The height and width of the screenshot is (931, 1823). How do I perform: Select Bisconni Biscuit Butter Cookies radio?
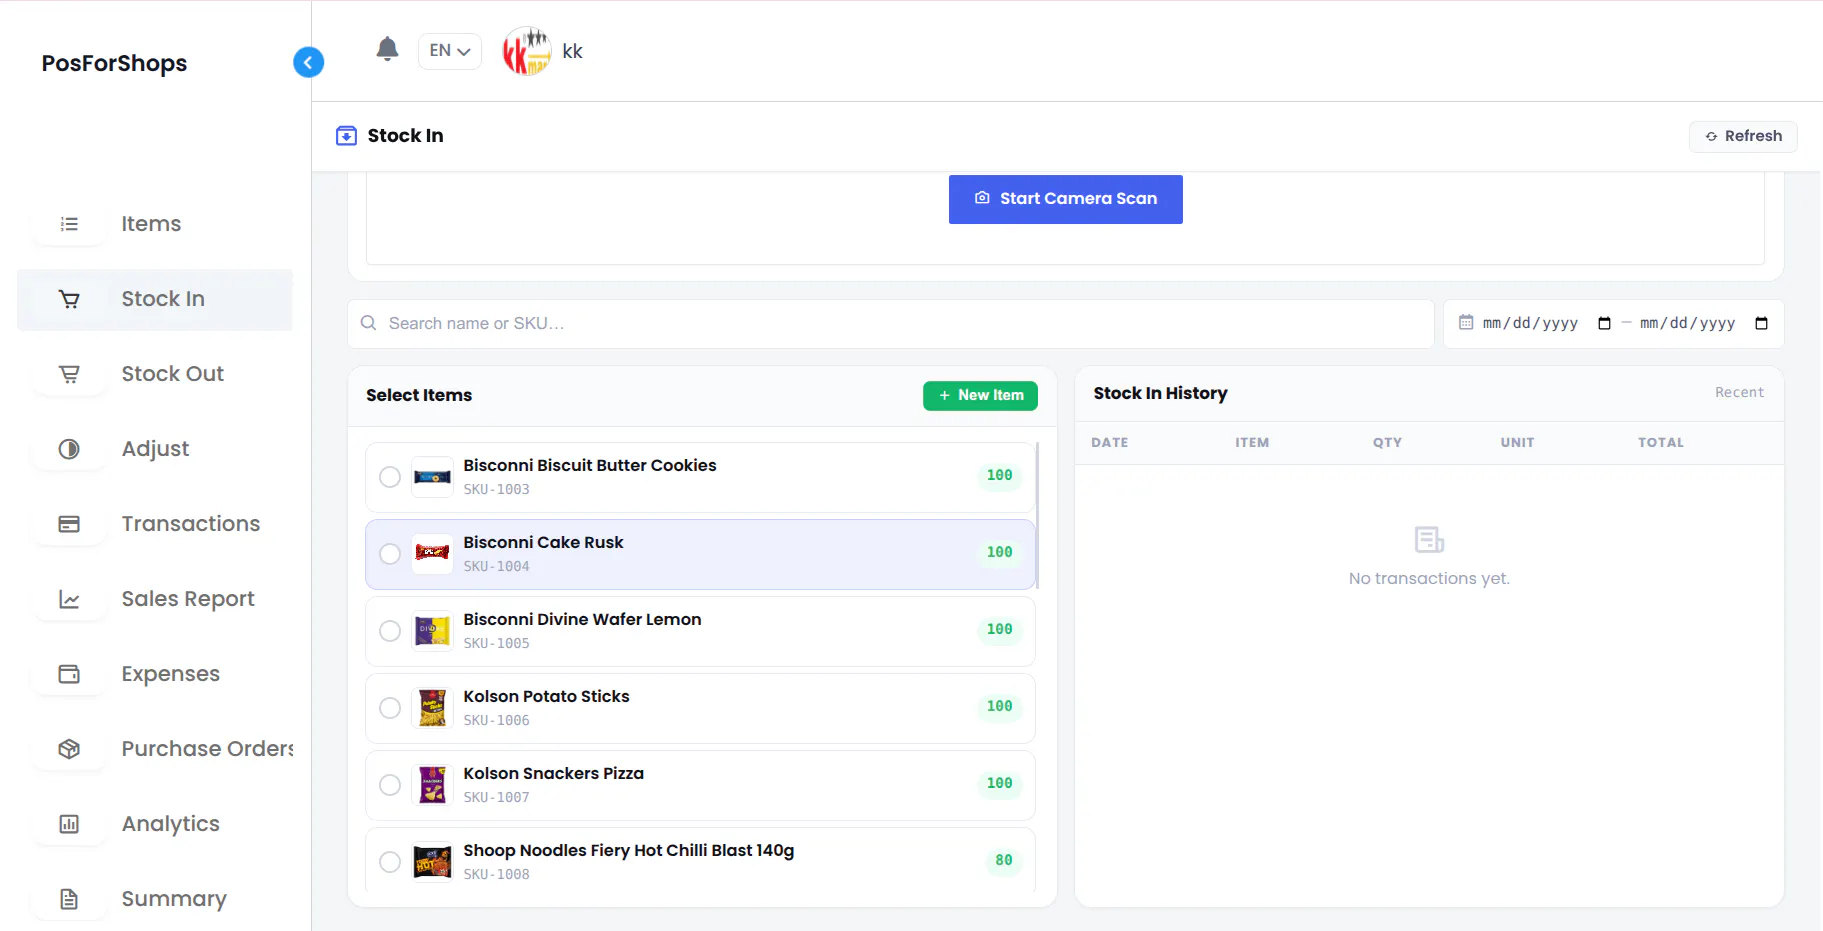tap(390, 477)
